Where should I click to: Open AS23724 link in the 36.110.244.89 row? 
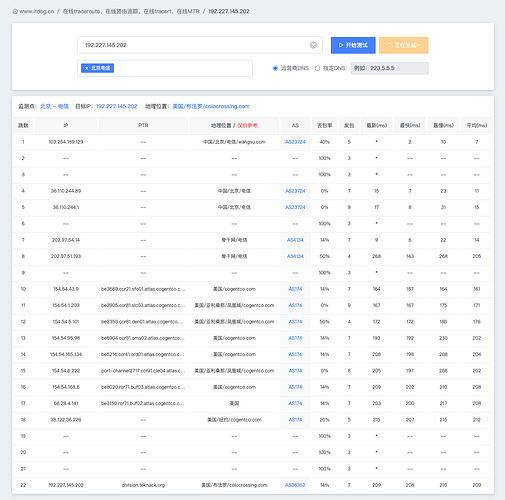pos(295,191)
